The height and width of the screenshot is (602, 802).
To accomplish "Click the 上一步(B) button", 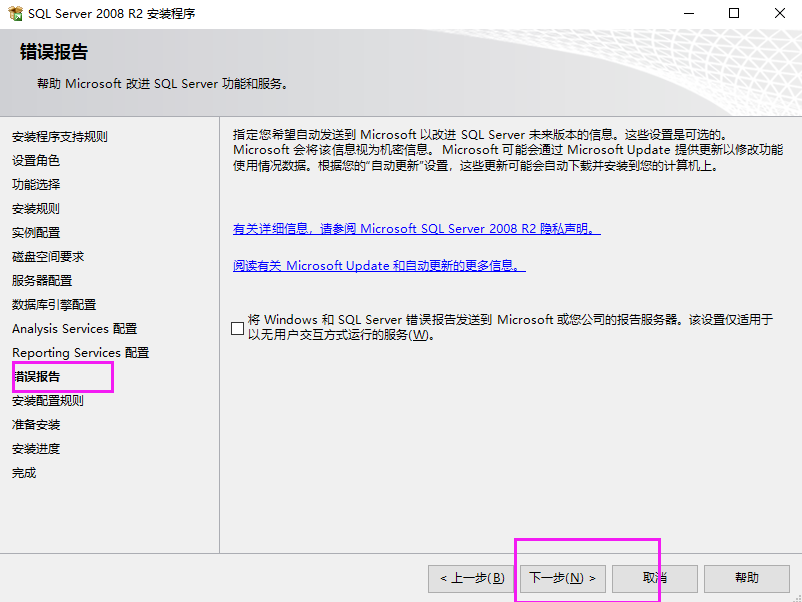I will (x=469, y=578).
